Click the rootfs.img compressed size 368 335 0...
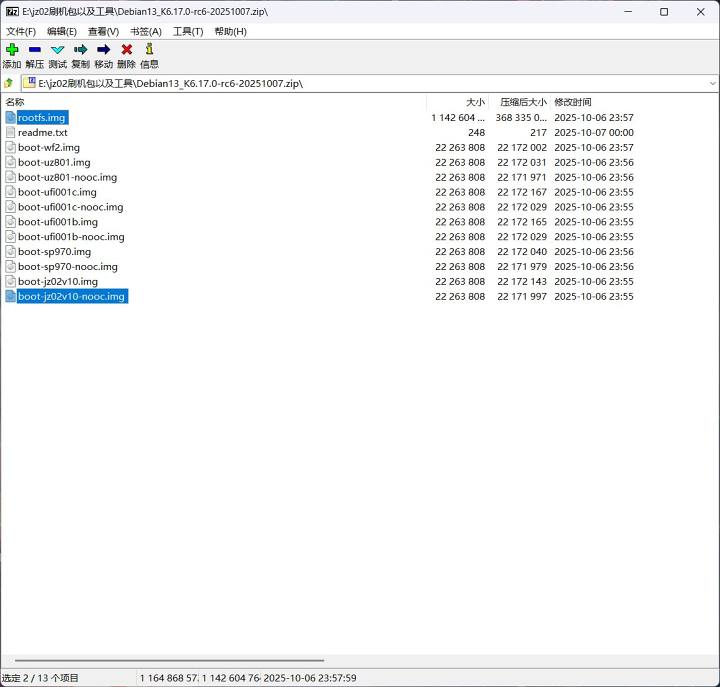Image resolution: width=720 pixels, height=687 pixels. pyautogui.click(x=521, y=118)
